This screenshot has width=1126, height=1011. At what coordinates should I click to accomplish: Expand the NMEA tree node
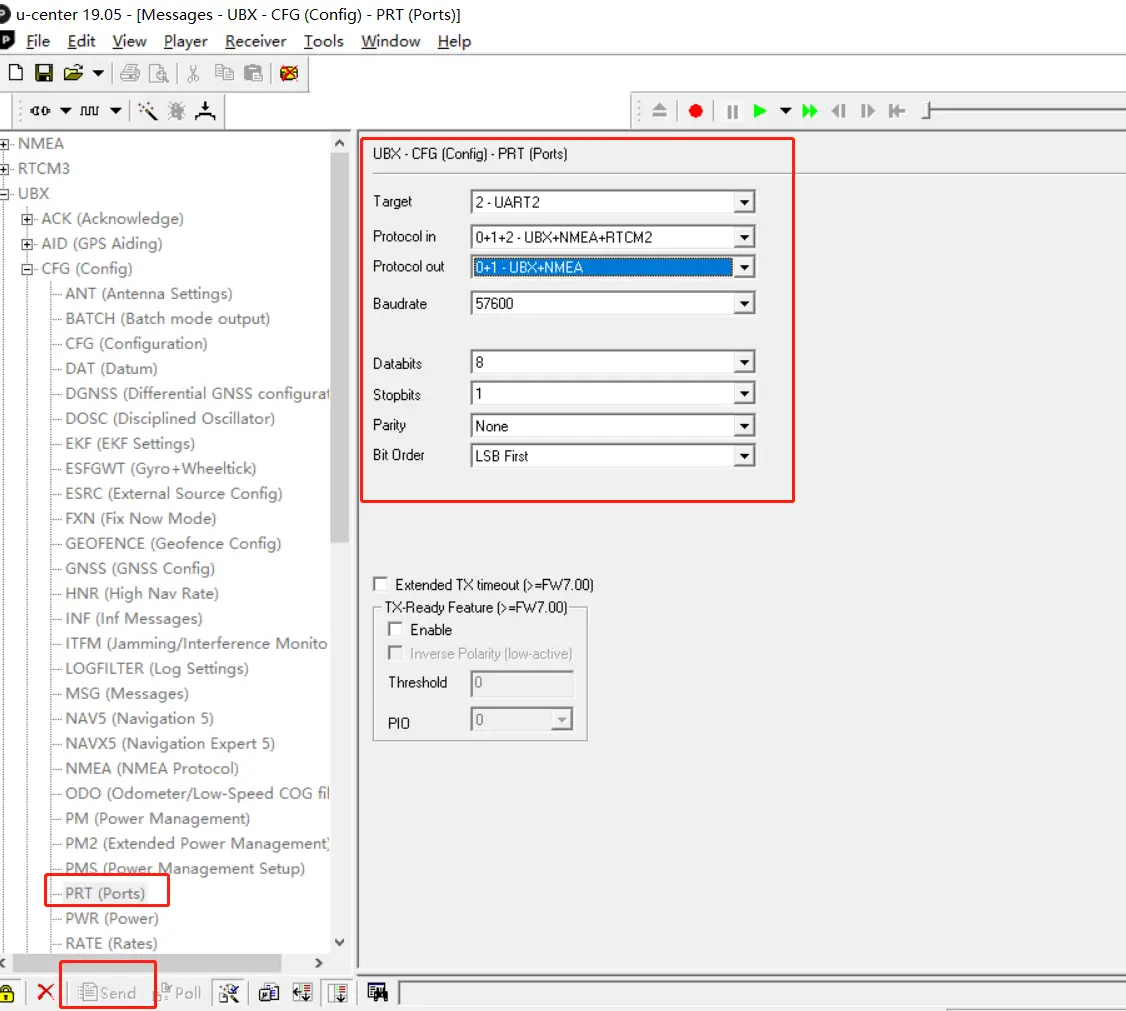click(x=5, y=144)
